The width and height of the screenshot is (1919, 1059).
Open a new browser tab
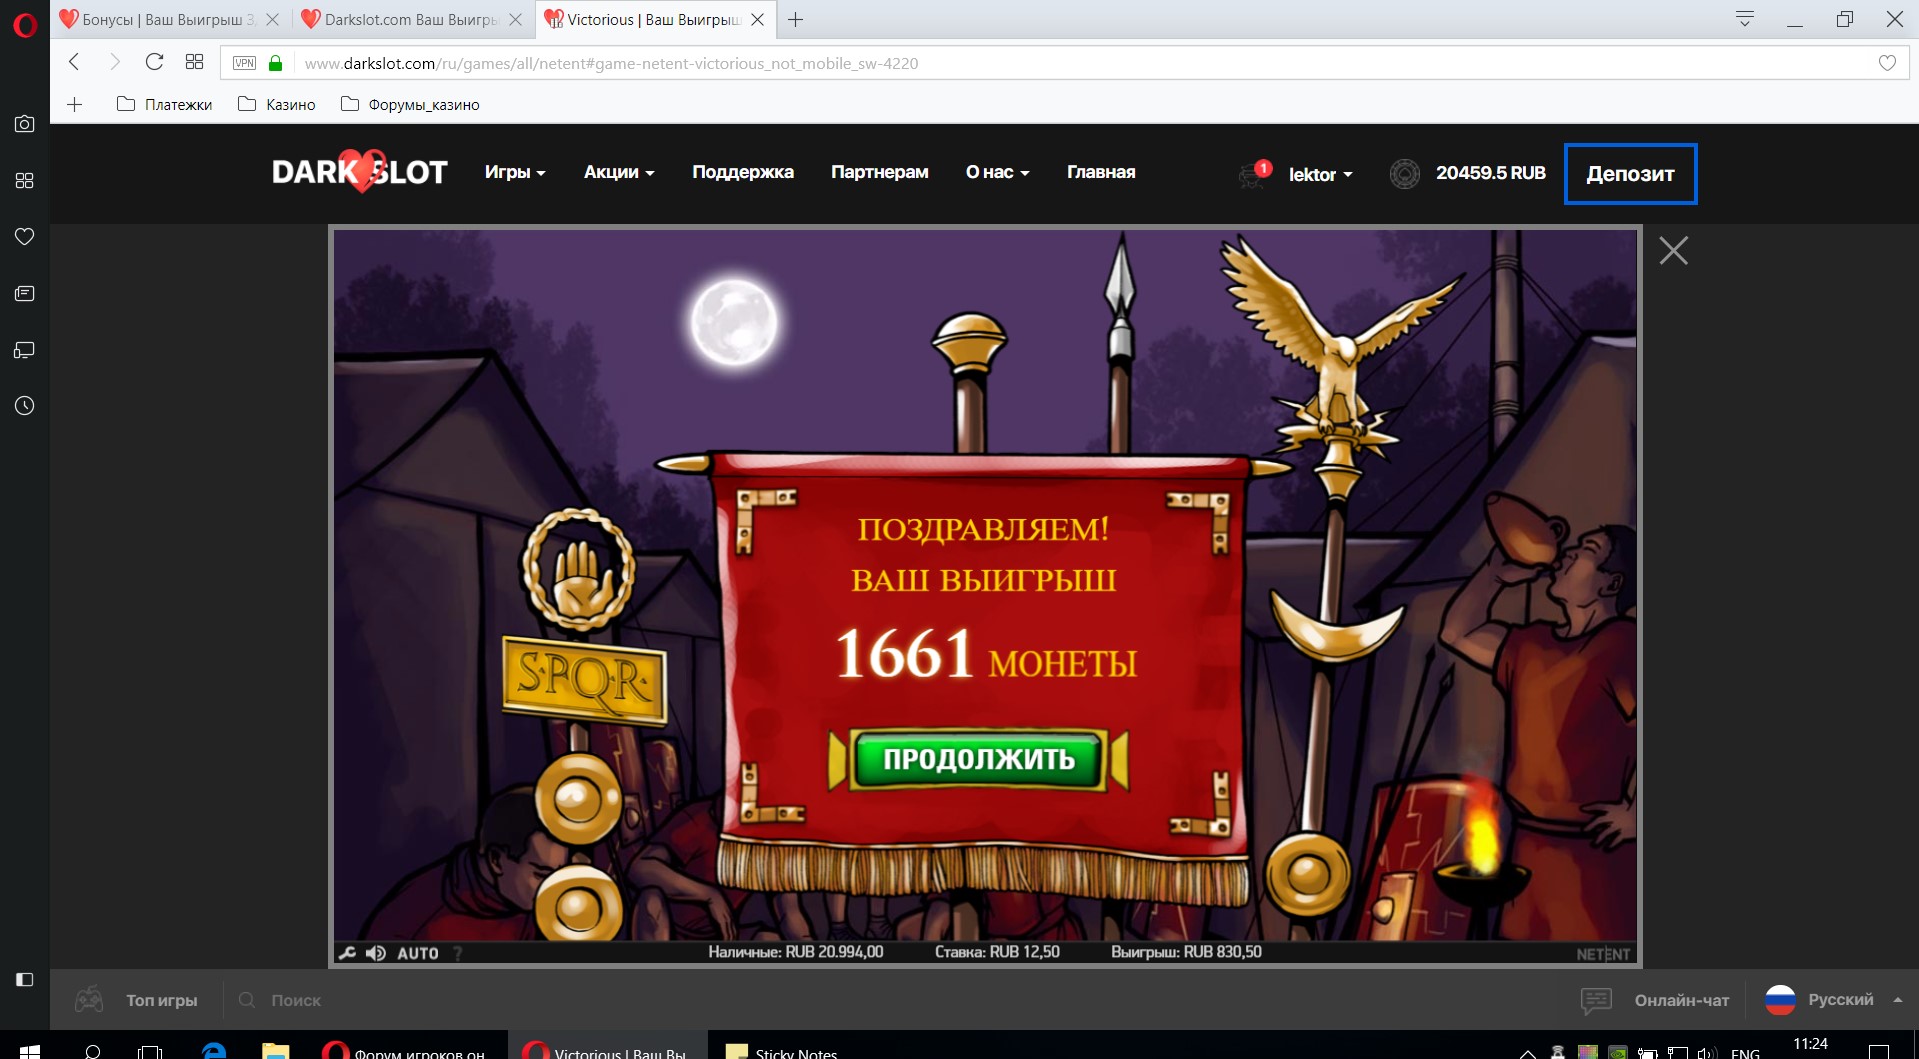click(x=795, y=19)
